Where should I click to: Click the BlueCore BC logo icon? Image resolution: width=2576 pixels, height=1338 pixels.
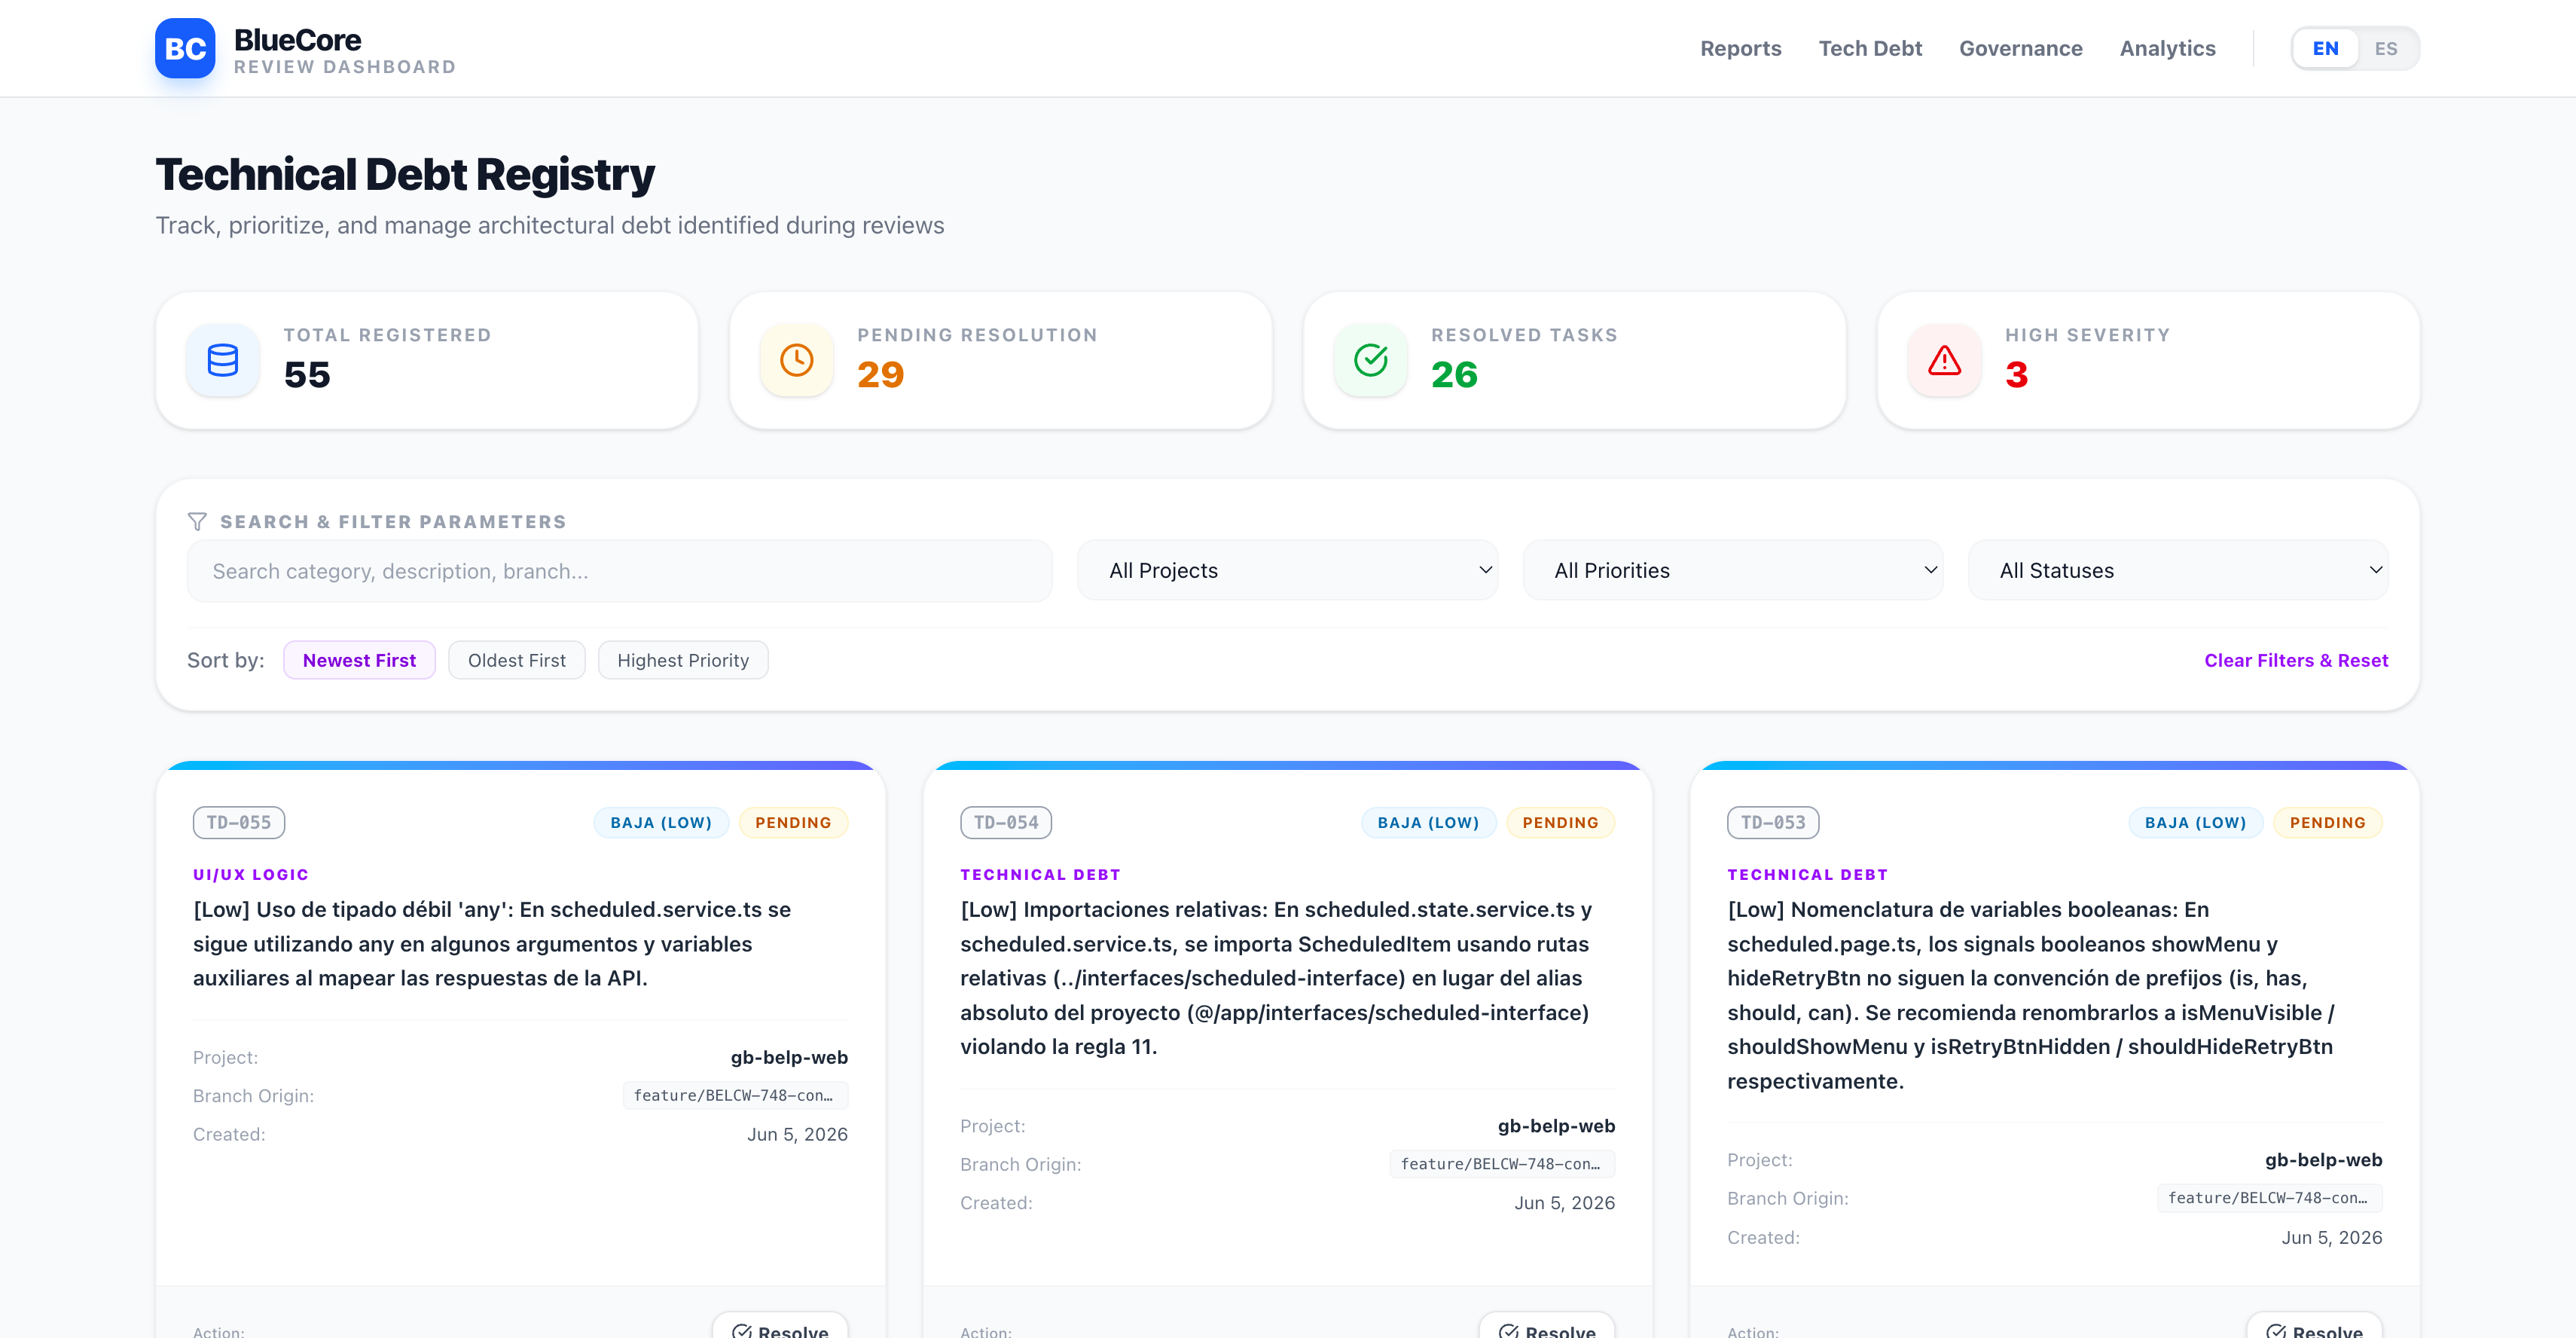(x=185, y=48)
